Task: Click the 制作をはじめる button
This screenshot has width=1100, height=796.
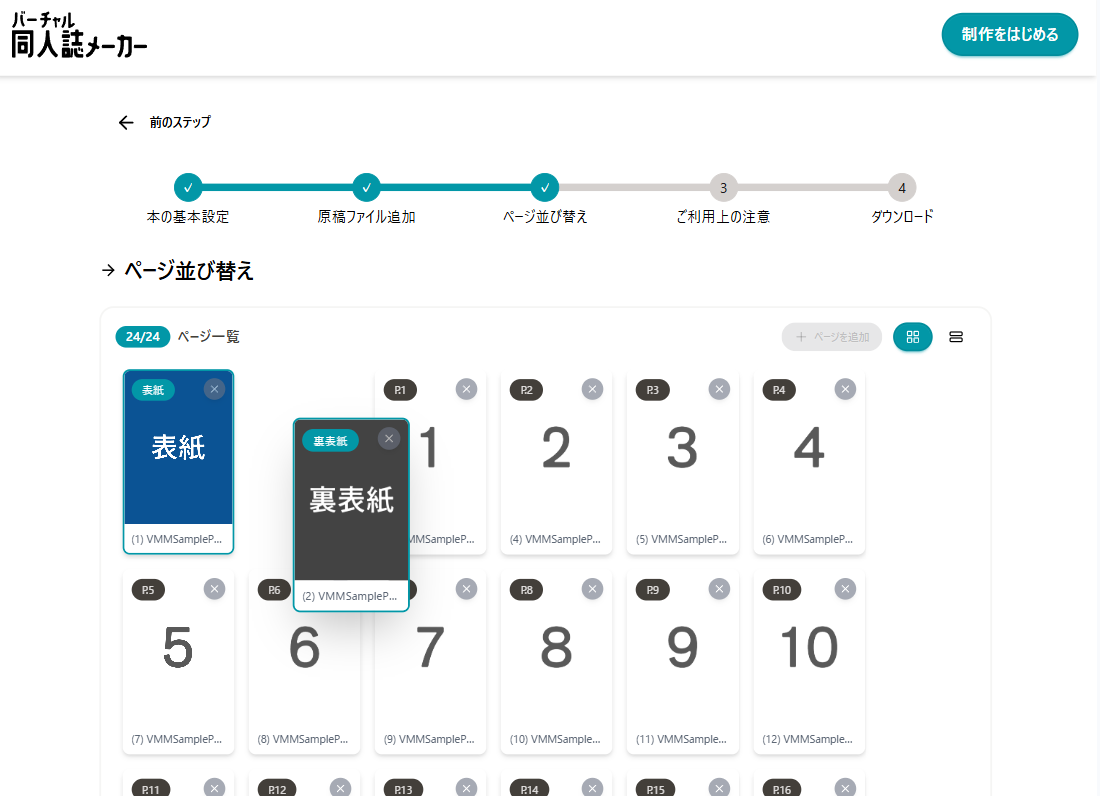Action: (x=1010, y=34)
